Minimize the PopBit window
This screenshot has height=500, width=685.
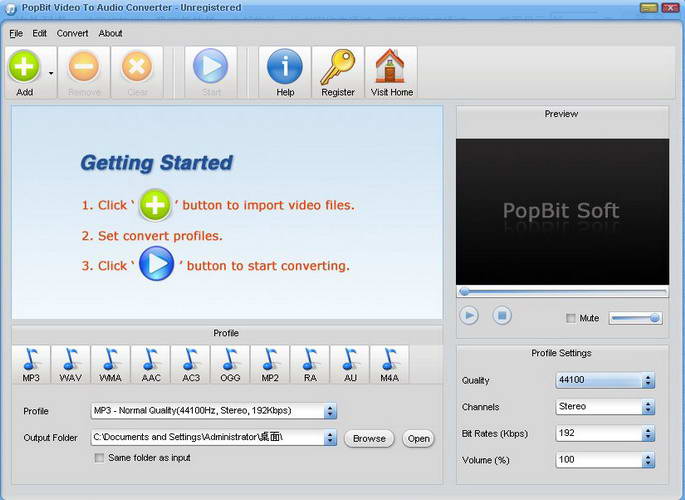pos(649,7)
